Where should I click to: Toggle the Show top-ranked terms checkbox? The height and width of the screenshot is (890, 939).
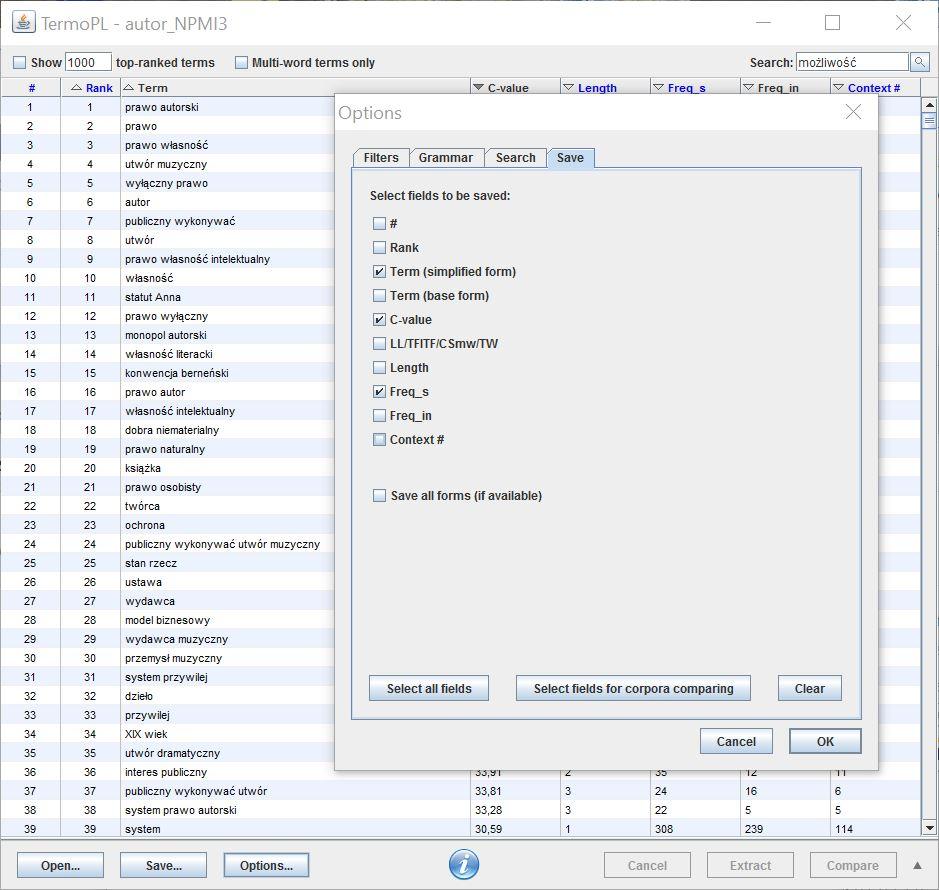tap(20, 62)
